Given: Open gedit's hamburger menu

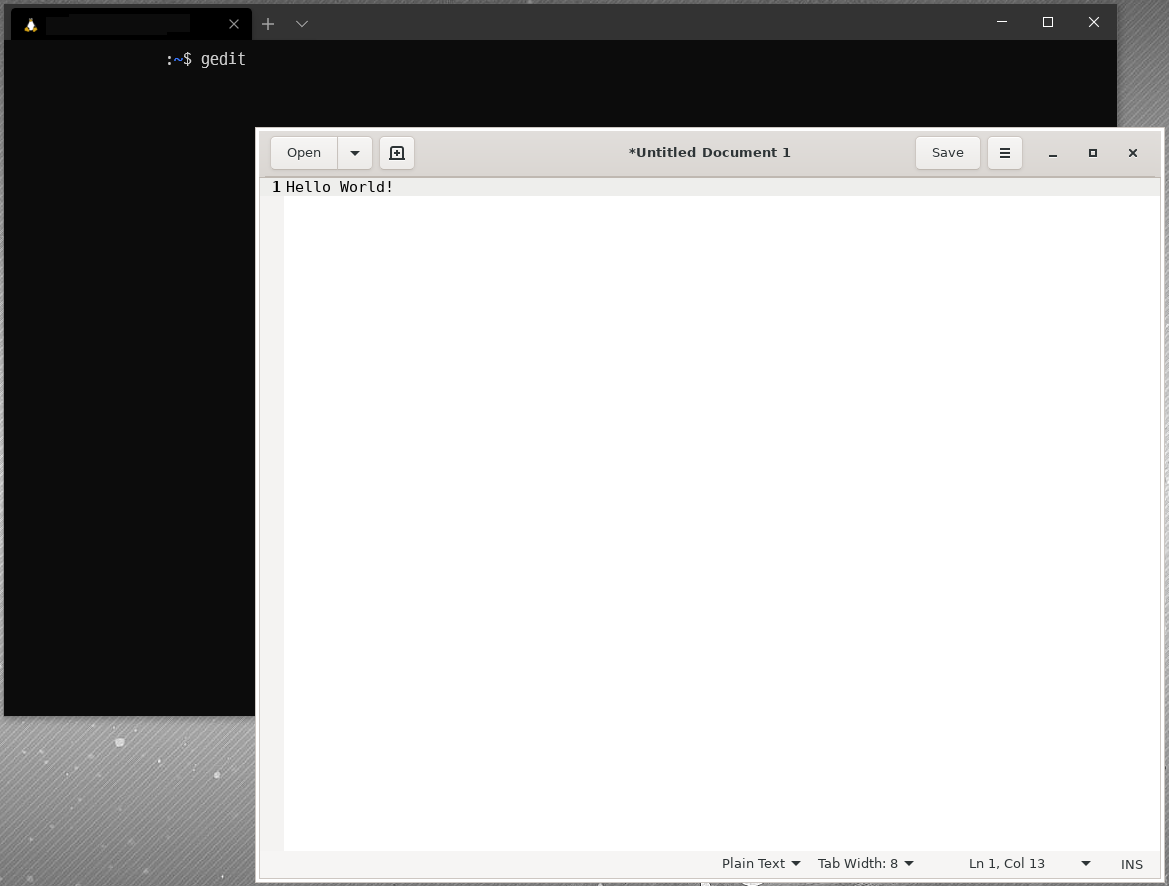Looking at the screenshot, I should coord(1005,153).
